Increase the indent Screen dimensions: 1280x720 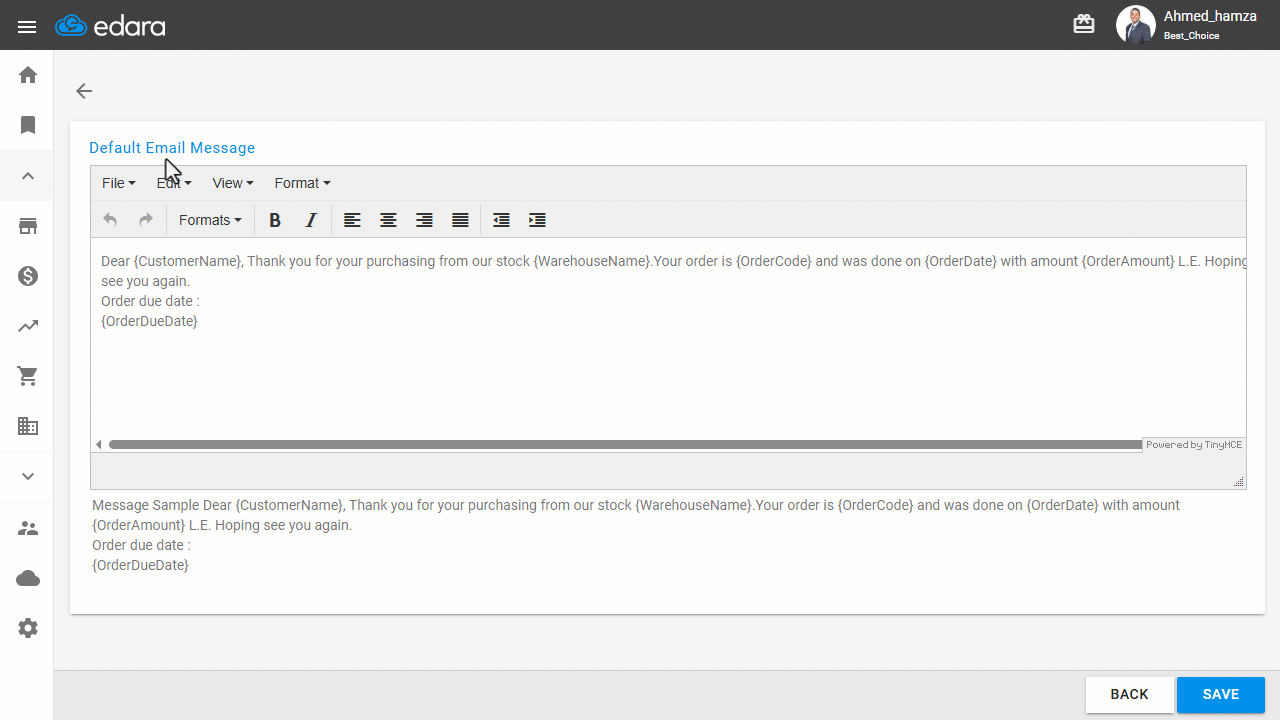coord(537,220)
